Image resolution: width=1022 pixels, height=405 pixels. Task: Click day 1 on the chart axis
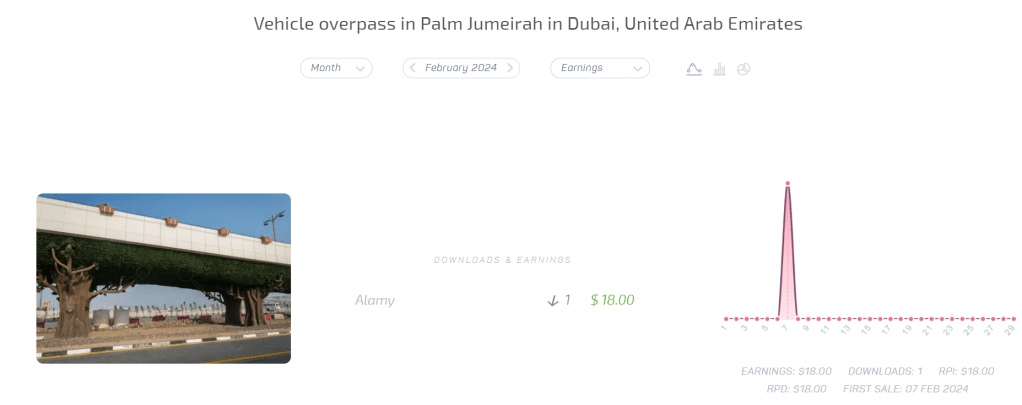pos(725,327)
